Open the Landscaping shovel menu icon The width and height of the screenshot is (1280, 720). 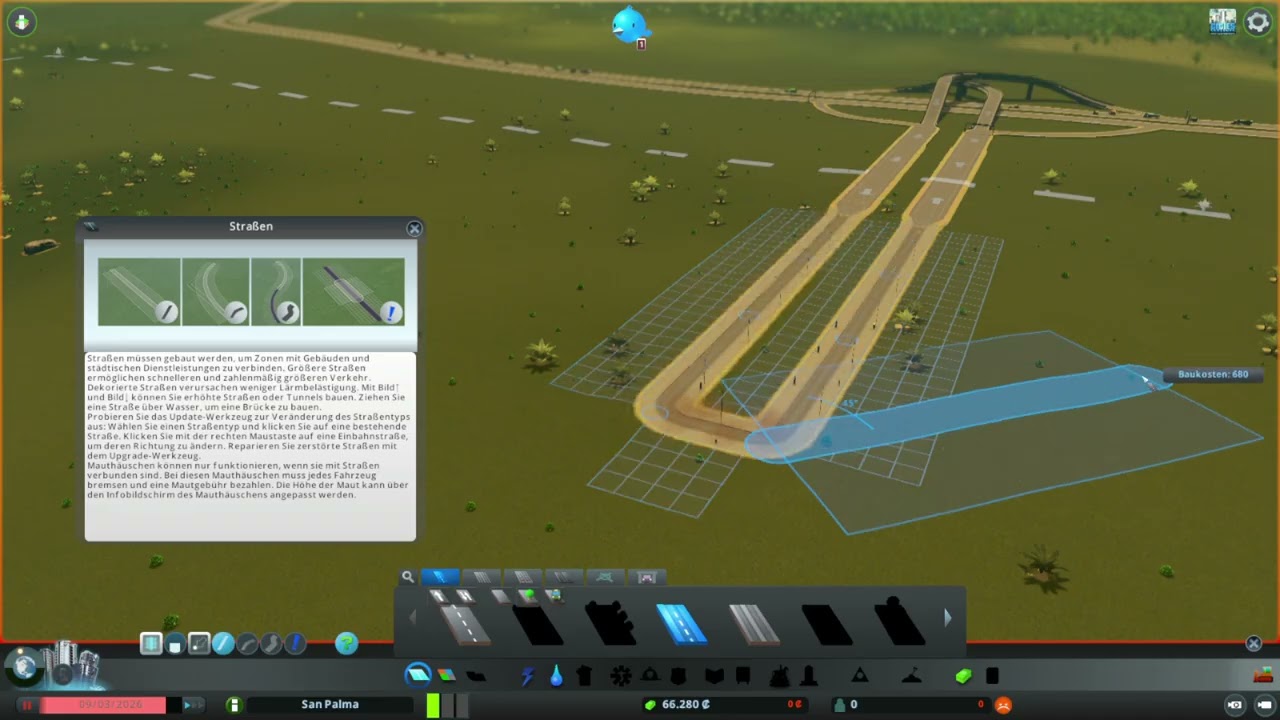(911, 676)
